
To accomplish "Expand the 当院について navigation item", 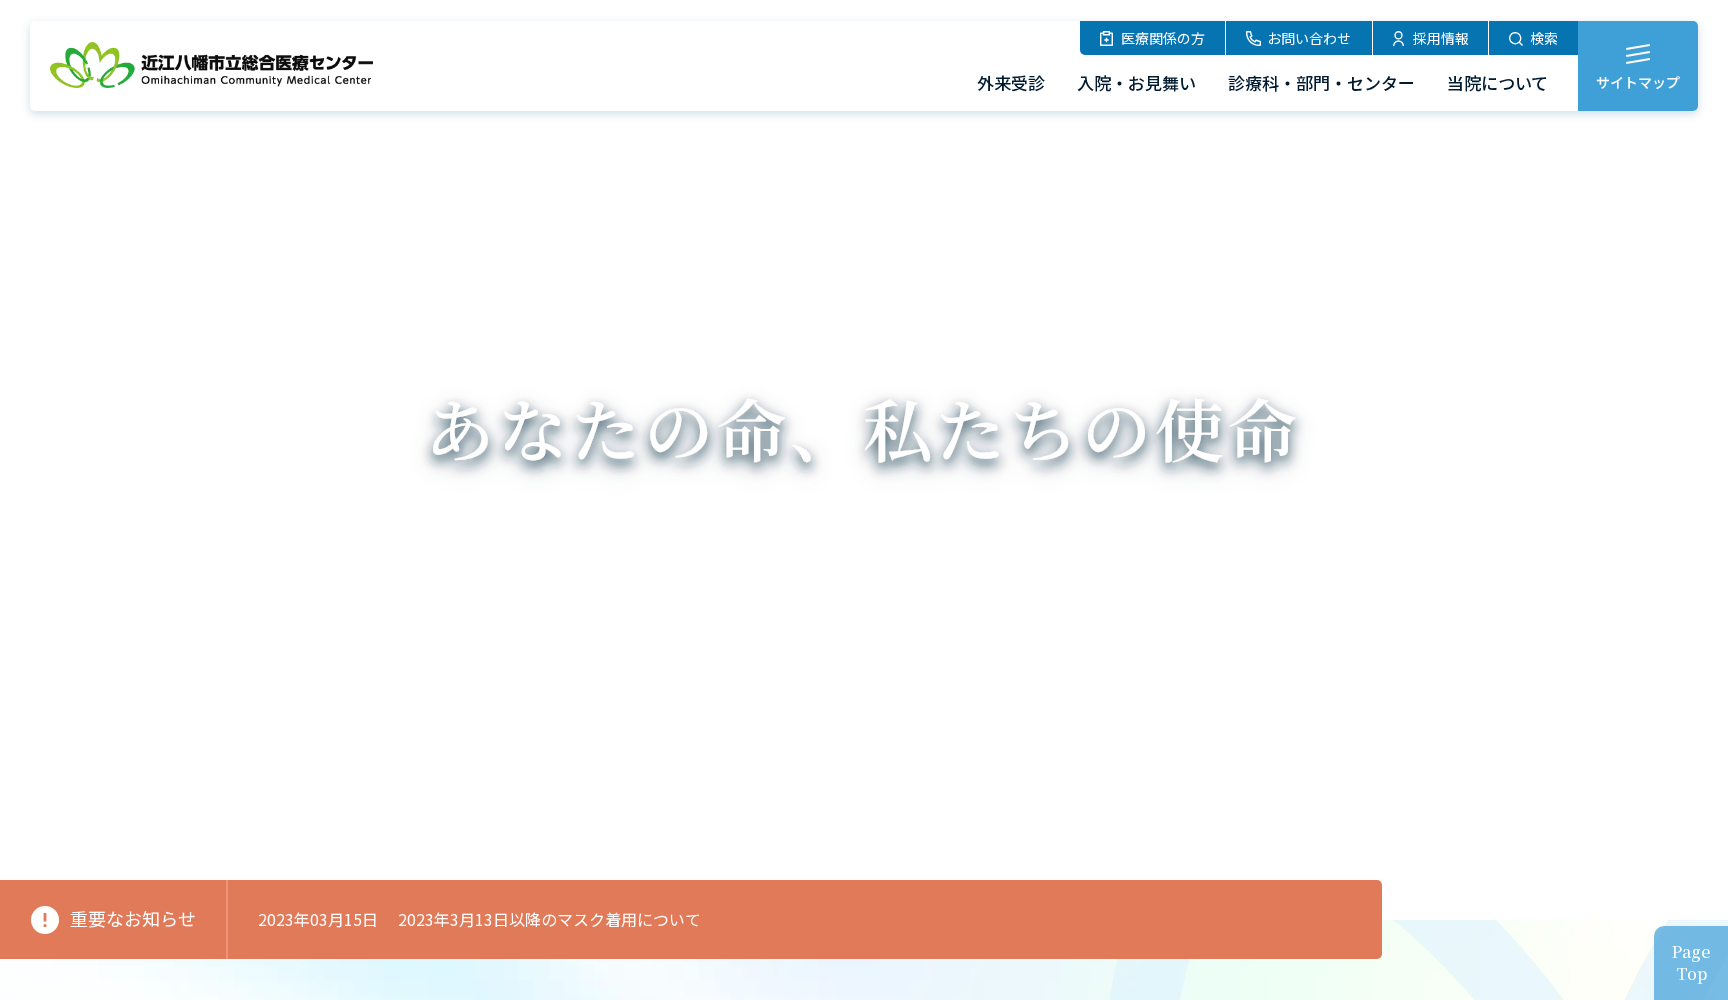I will click(1496, 84).
